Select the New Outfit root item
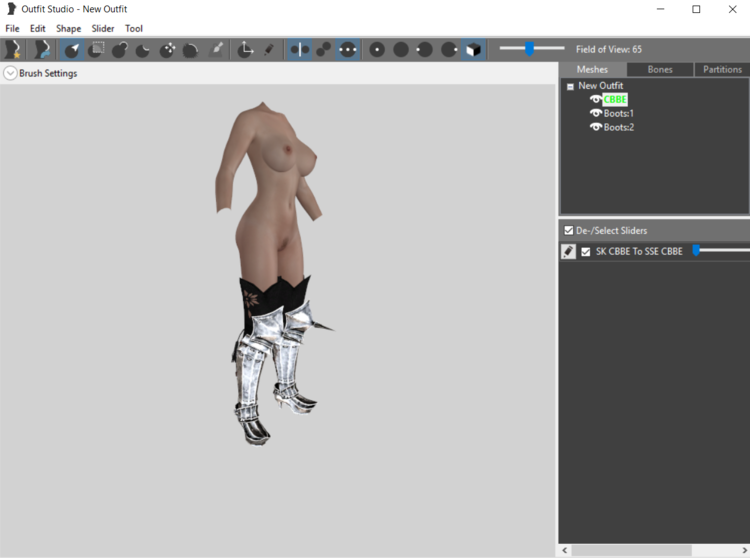Image resolution: width=750 pixels, height=558 pixels. pos(601,86)
